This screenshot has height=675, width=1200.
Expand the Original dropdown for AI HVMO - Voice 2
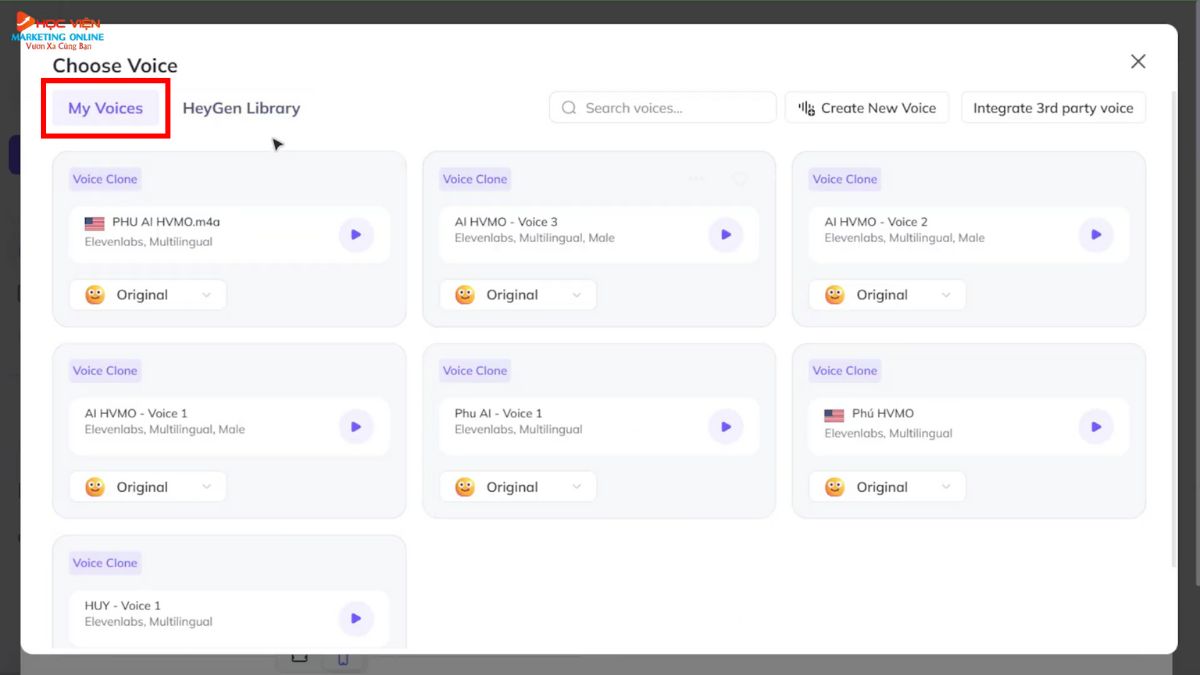coord(888,295)
